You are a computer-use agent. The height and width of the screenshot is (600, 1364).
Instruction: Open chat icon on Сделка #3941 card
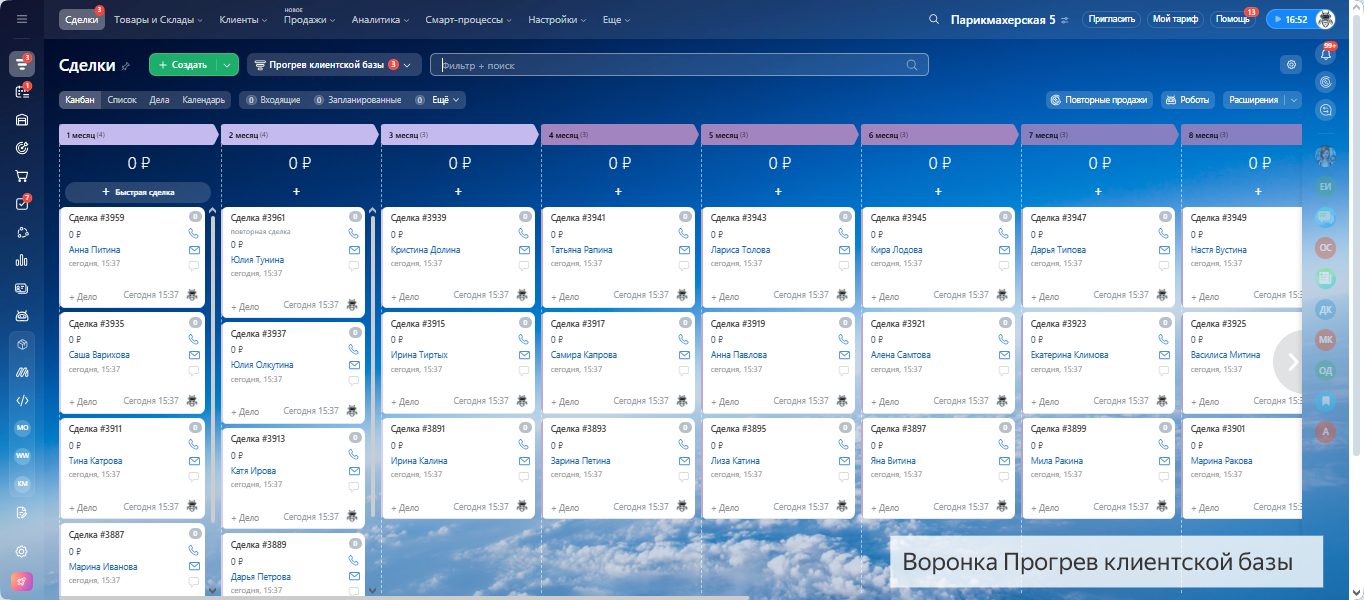[x=684, y=266]
